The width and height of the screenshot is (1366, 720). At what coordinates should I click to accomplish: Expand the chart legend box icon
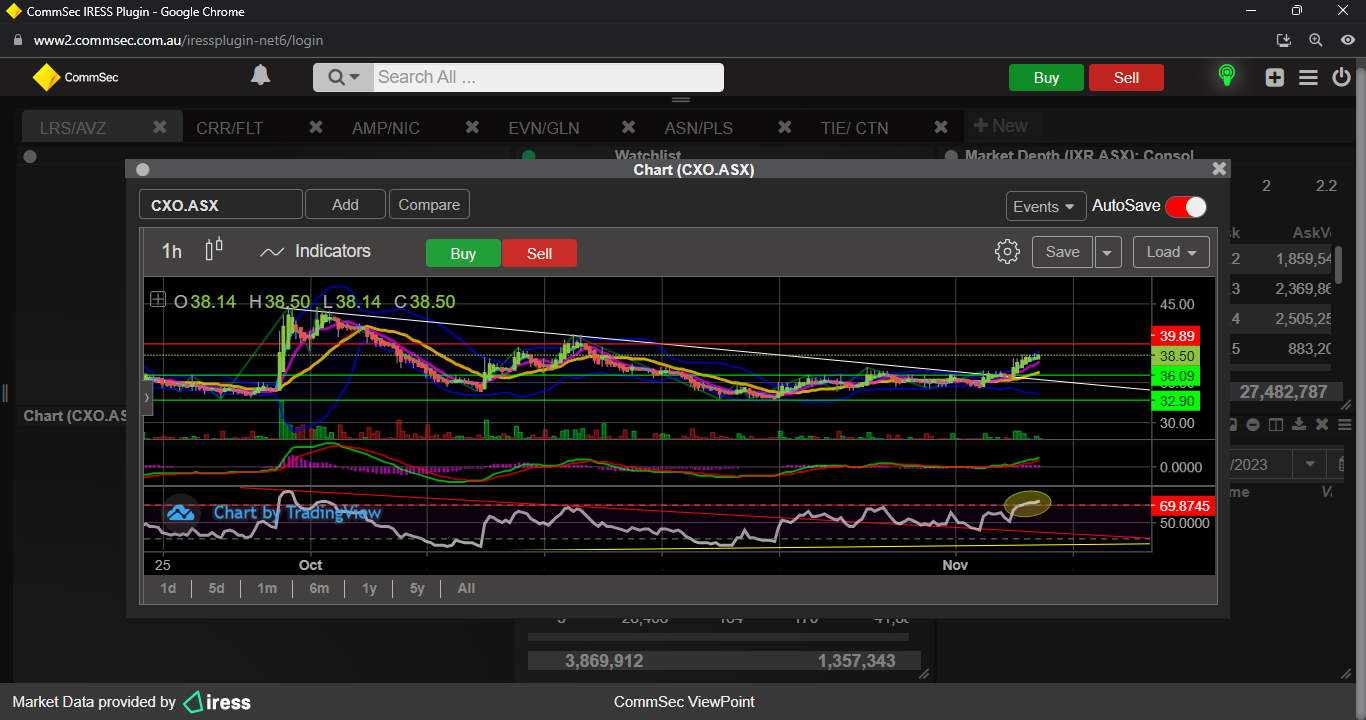(158, 299)
